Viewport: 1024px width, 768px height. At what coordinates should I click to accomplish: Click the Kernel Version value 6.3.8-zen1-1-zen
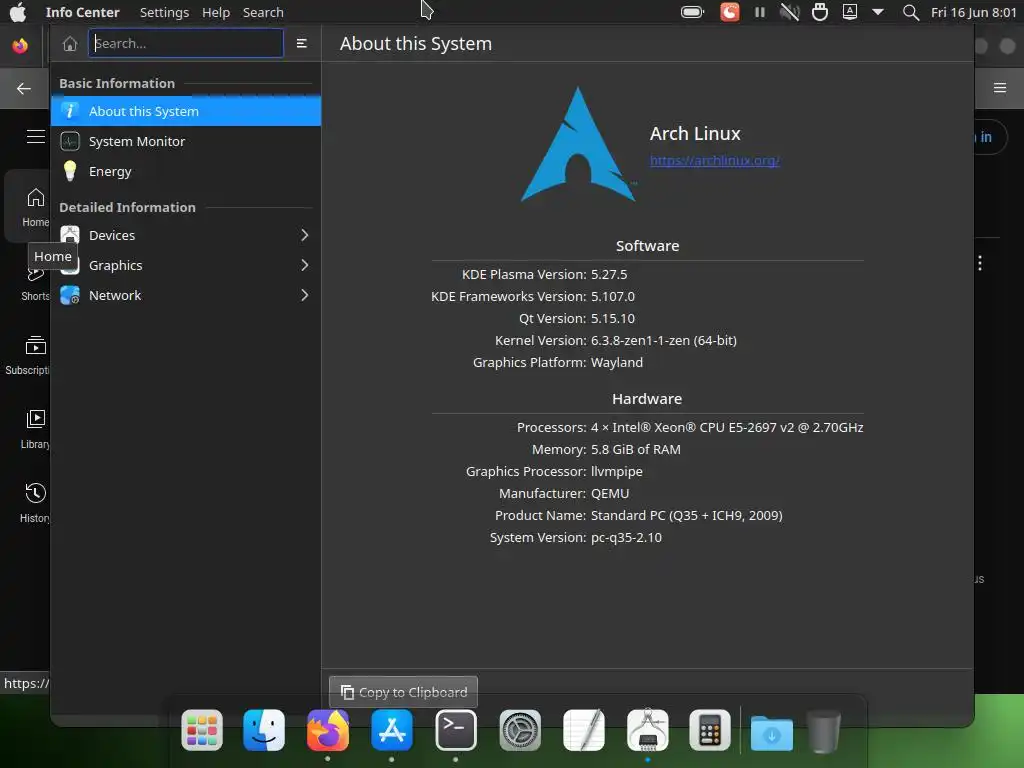[664, 340]
